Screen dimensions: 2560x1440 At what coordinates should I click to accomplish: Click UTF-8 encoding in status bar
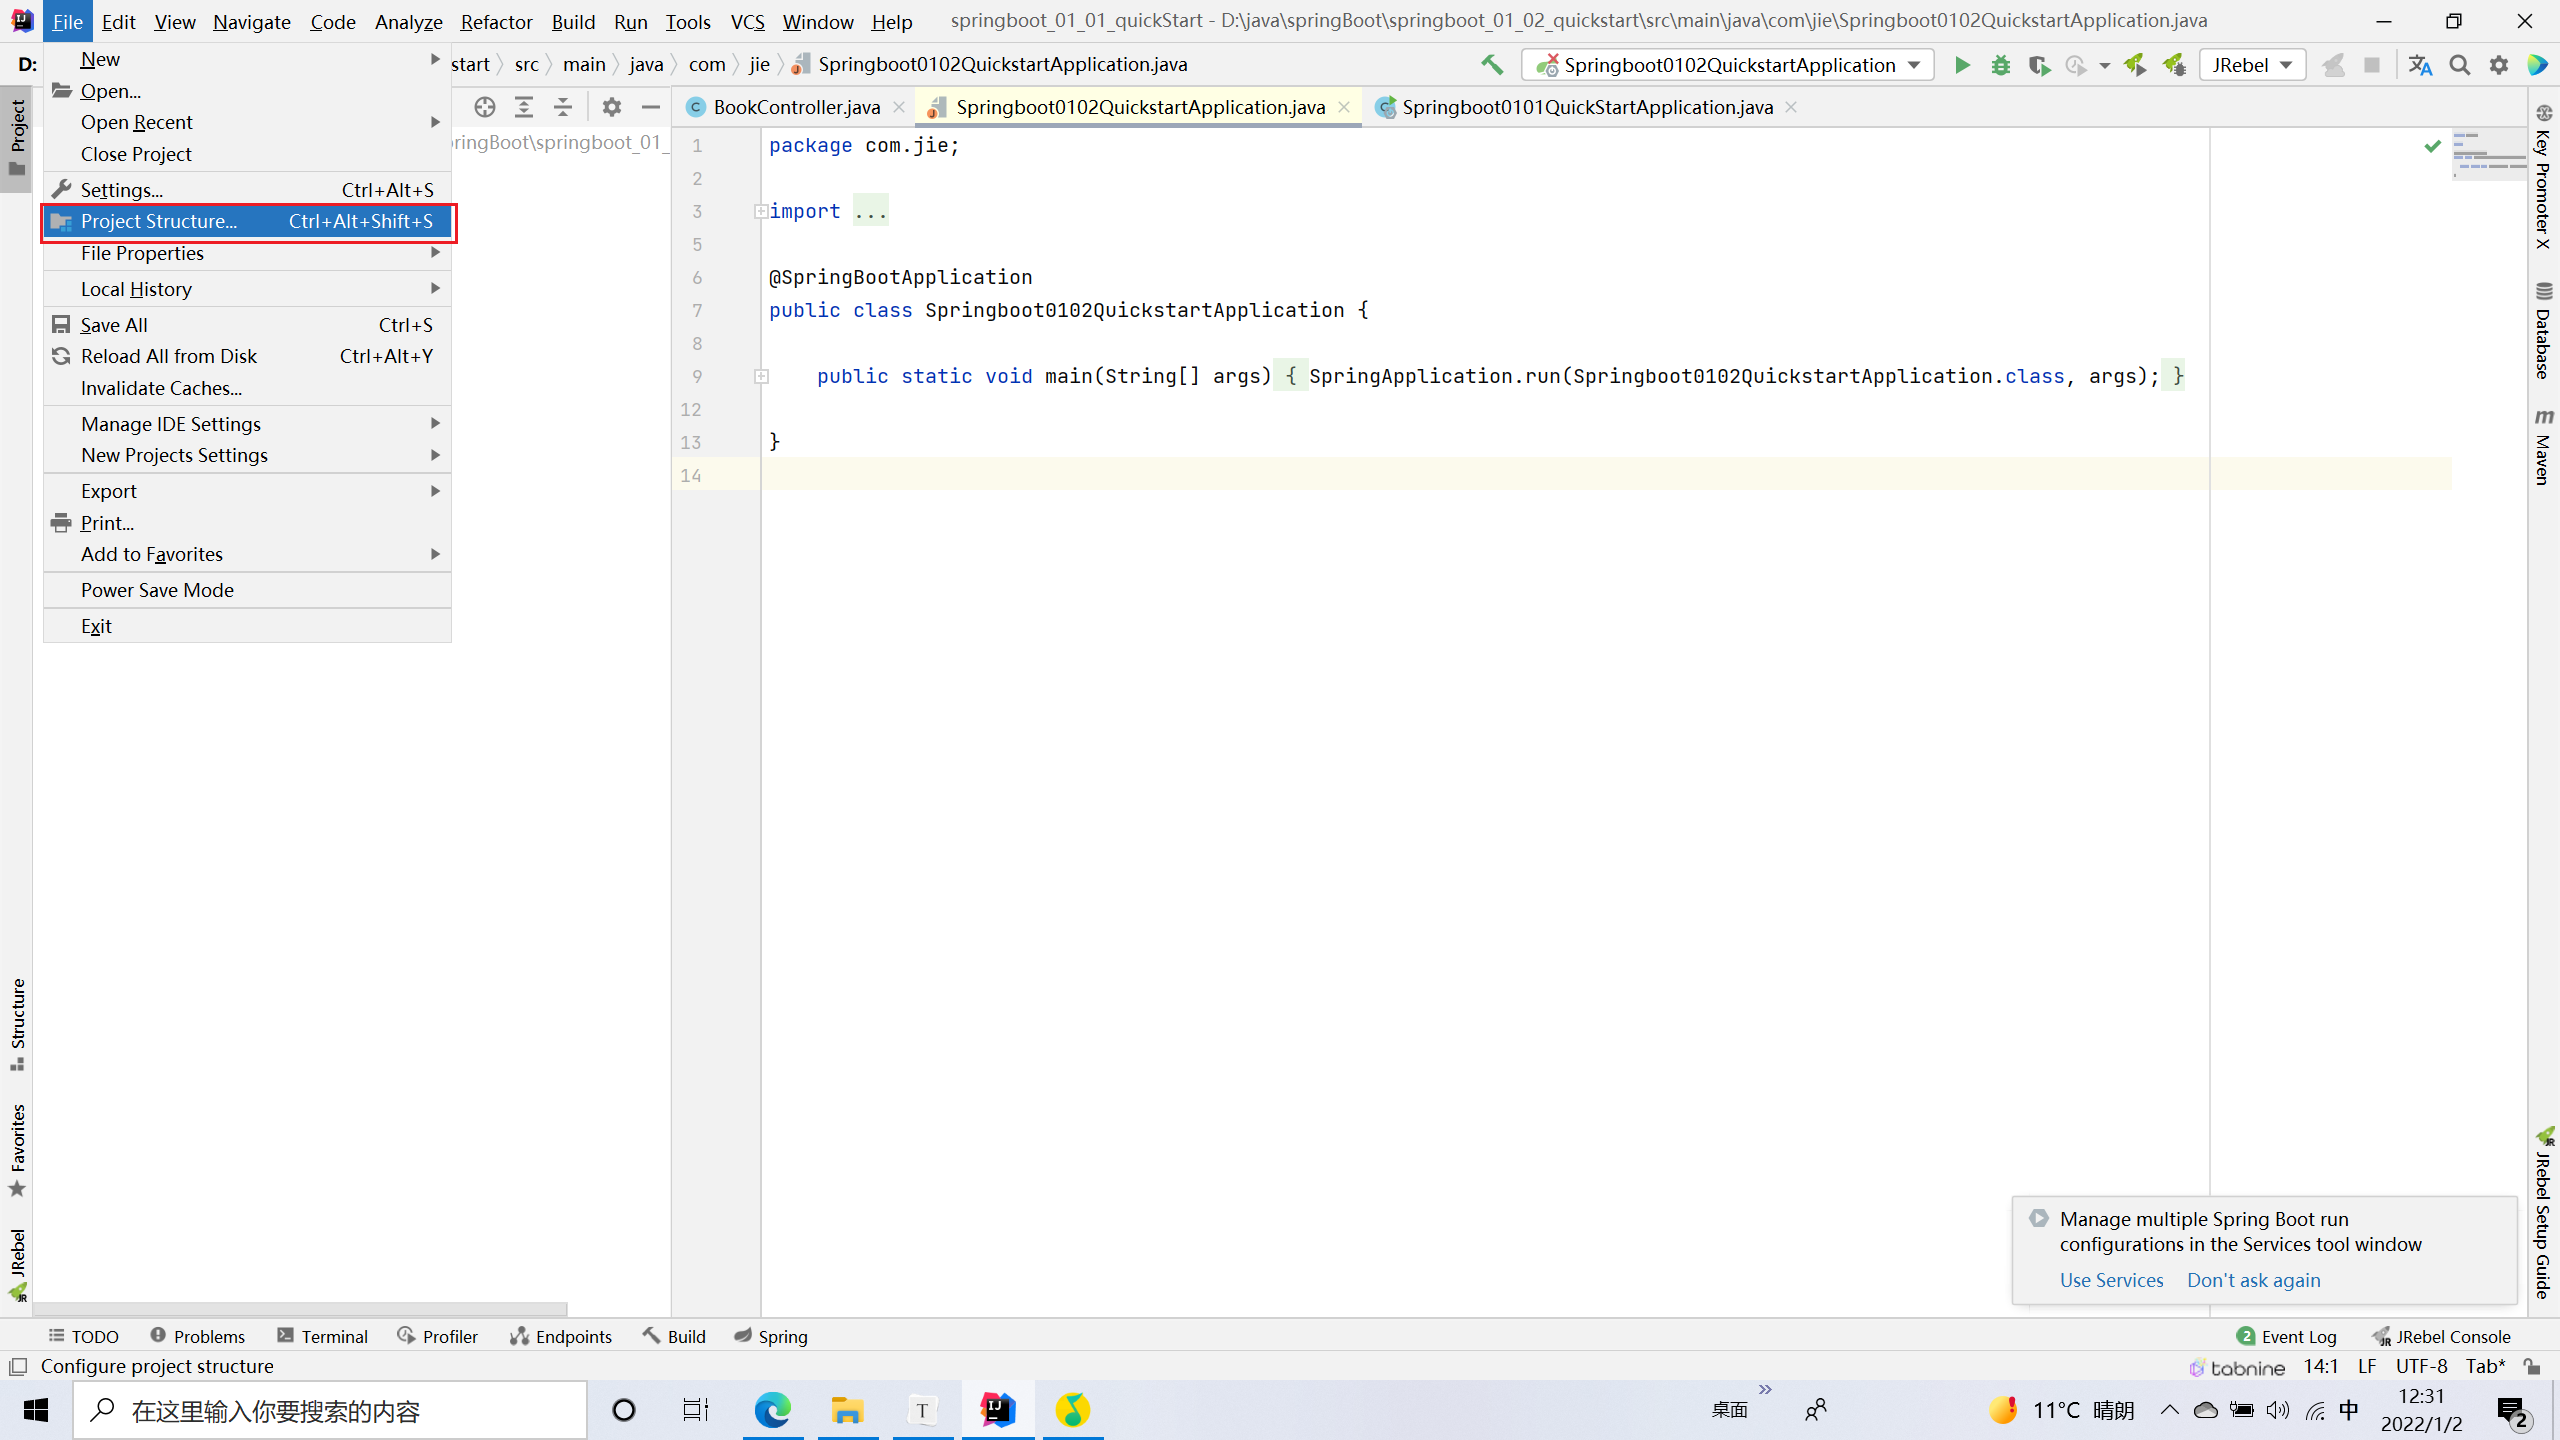coord(2421,1366)
